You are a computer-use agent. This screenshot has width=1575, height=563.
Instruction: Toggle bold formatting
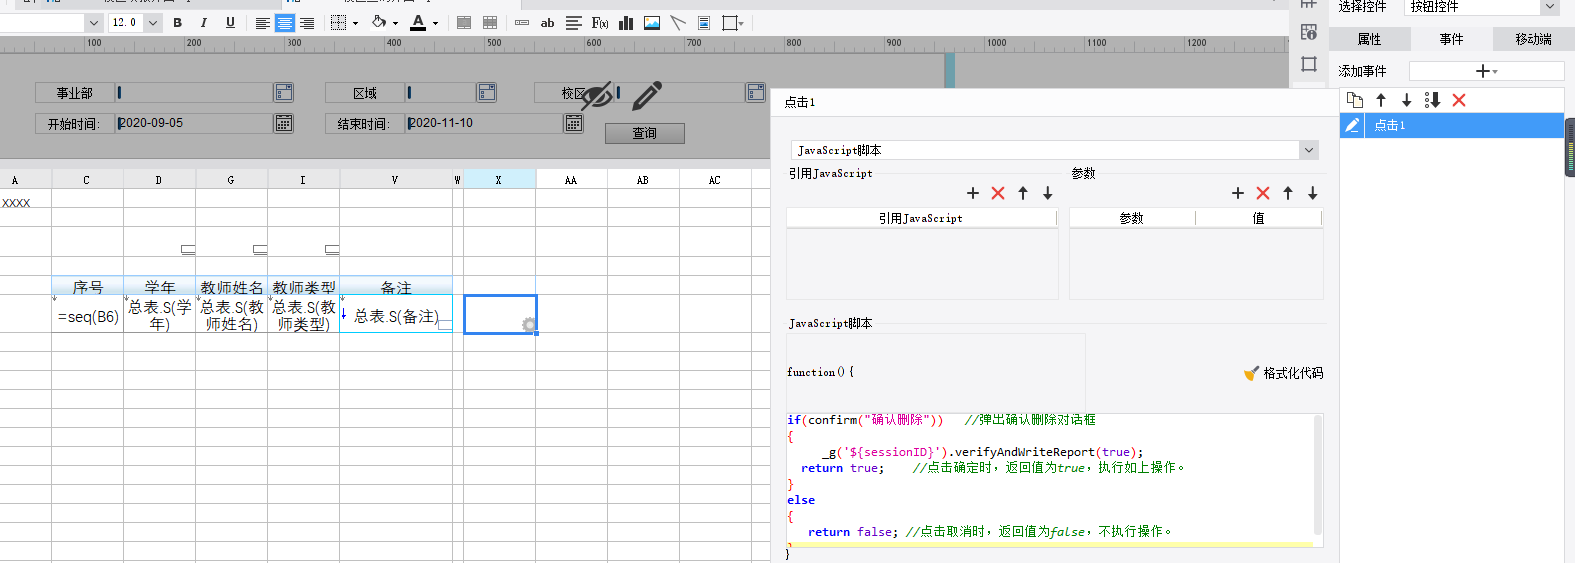point(178,22)
